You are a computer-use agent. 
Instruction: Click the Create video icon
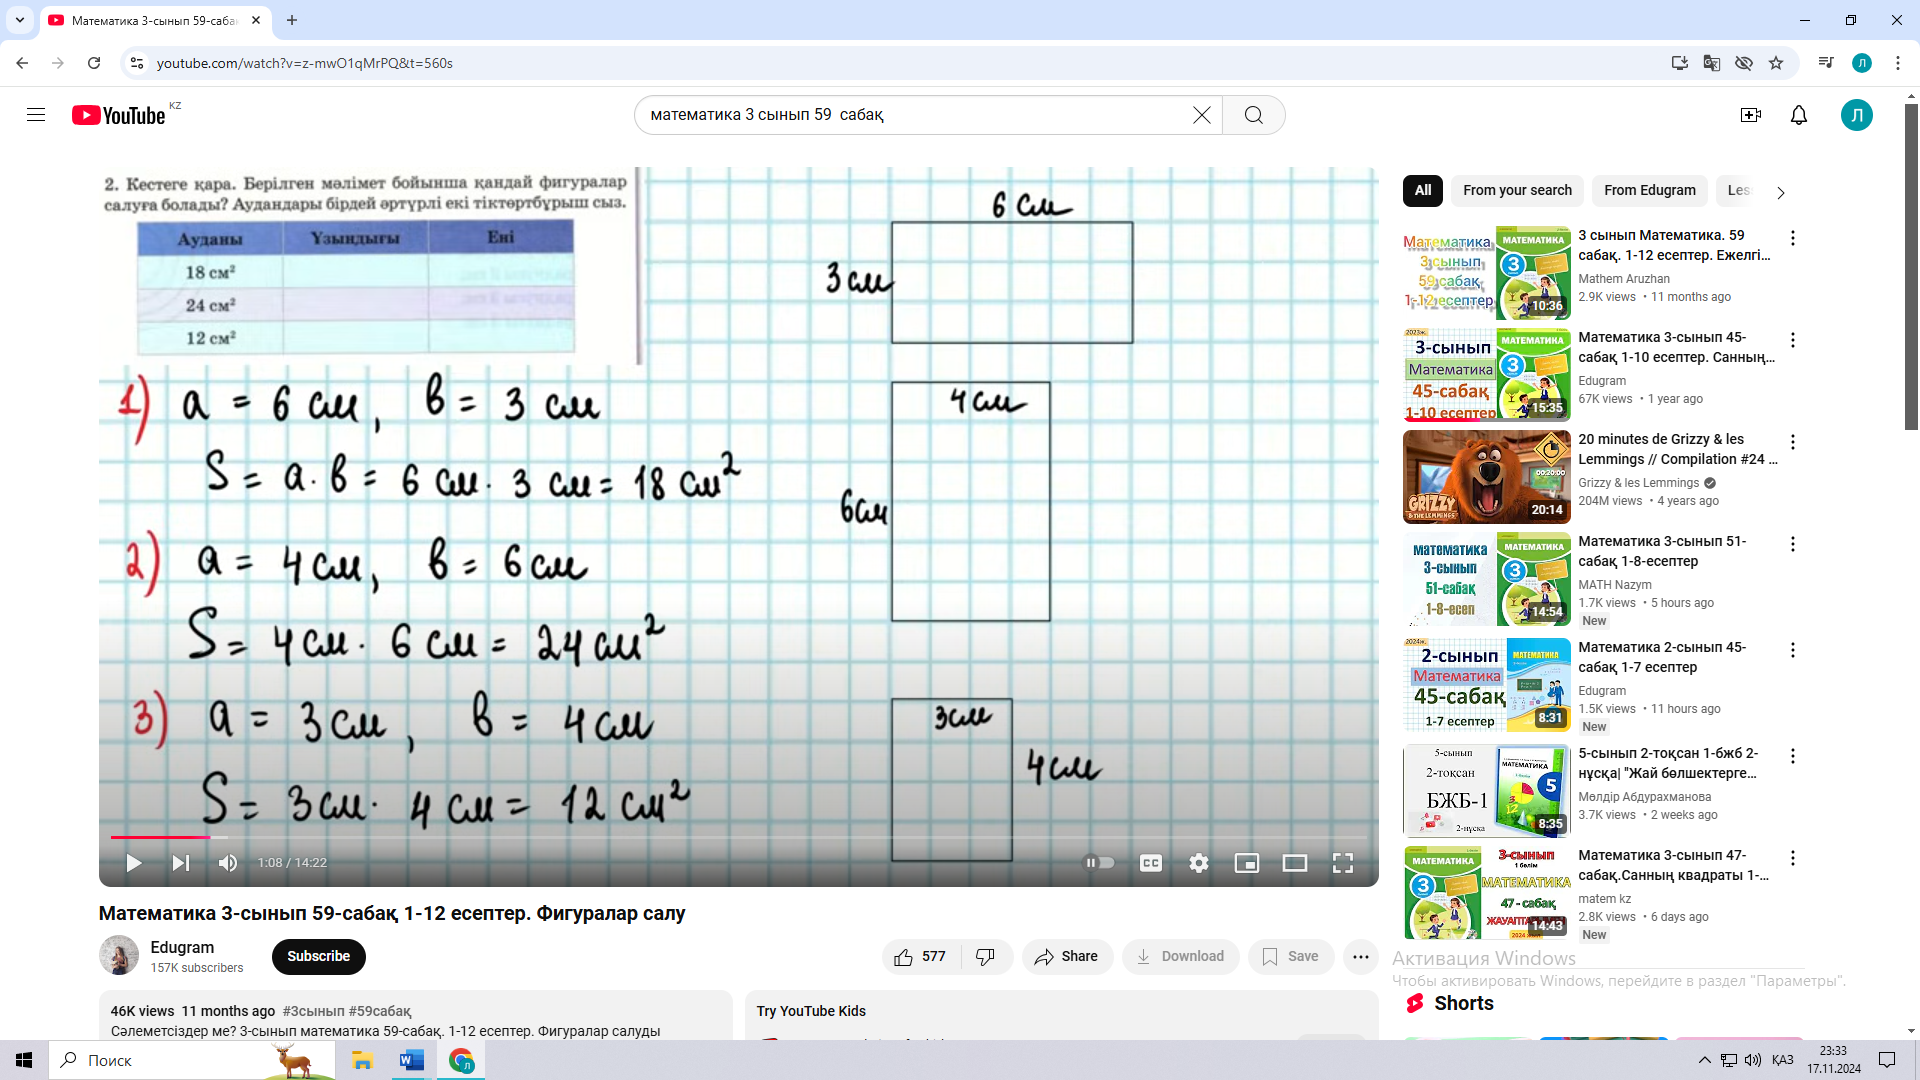pyautogui.click(x=1750, y=115)
